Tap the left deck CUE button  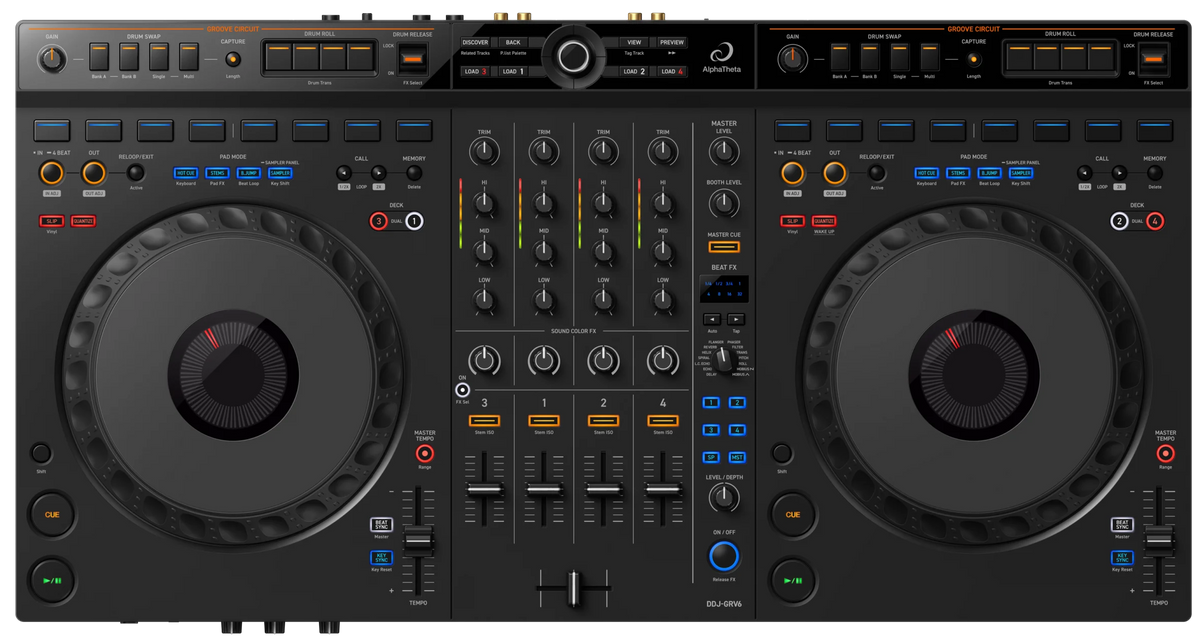coord(52,515)
